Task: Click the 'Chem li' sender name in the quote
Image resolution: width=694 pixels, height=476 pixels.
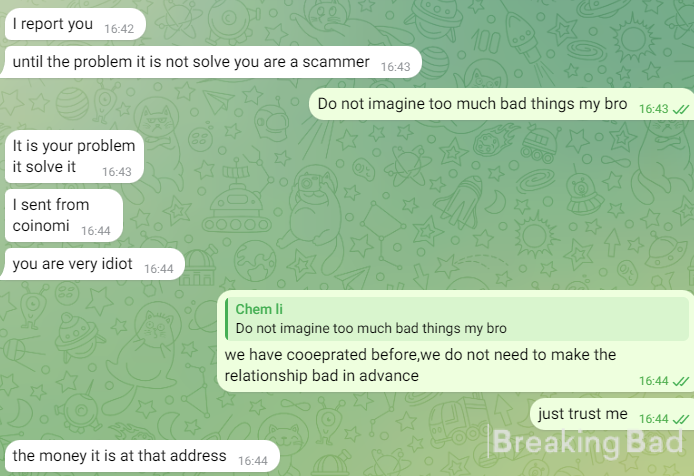Action: click(x=259, y=309)
